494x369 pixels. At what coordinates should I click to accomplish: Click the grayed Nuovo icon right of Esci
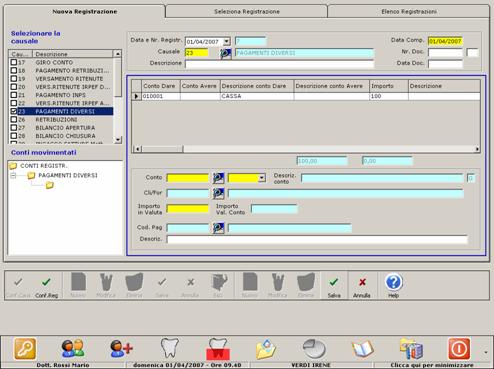pyautogui.click(x=250, y=282)
